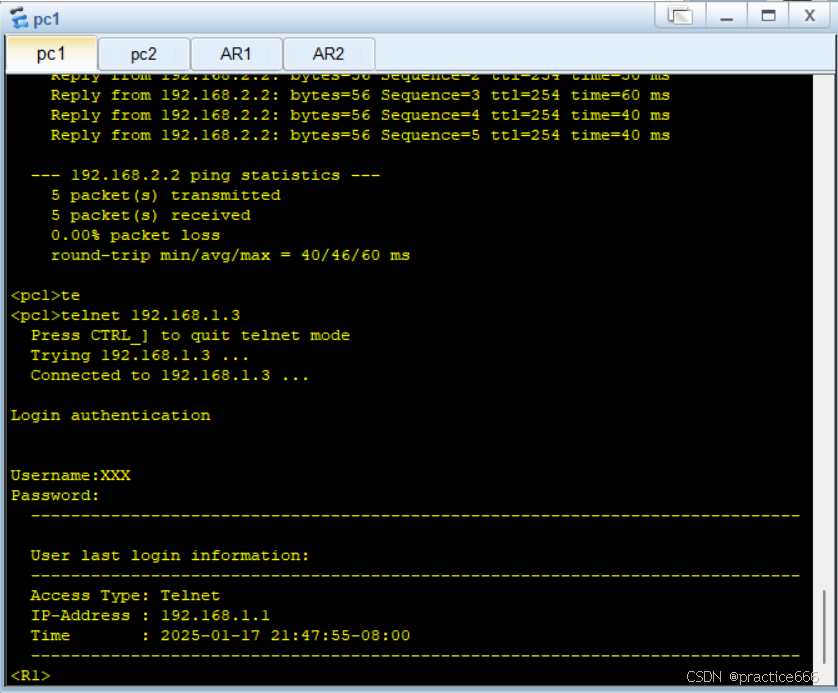This screenshot has width=838, height=693.
Task: Click 'Access Type: Telnet' line
Action: click(125, 595)
